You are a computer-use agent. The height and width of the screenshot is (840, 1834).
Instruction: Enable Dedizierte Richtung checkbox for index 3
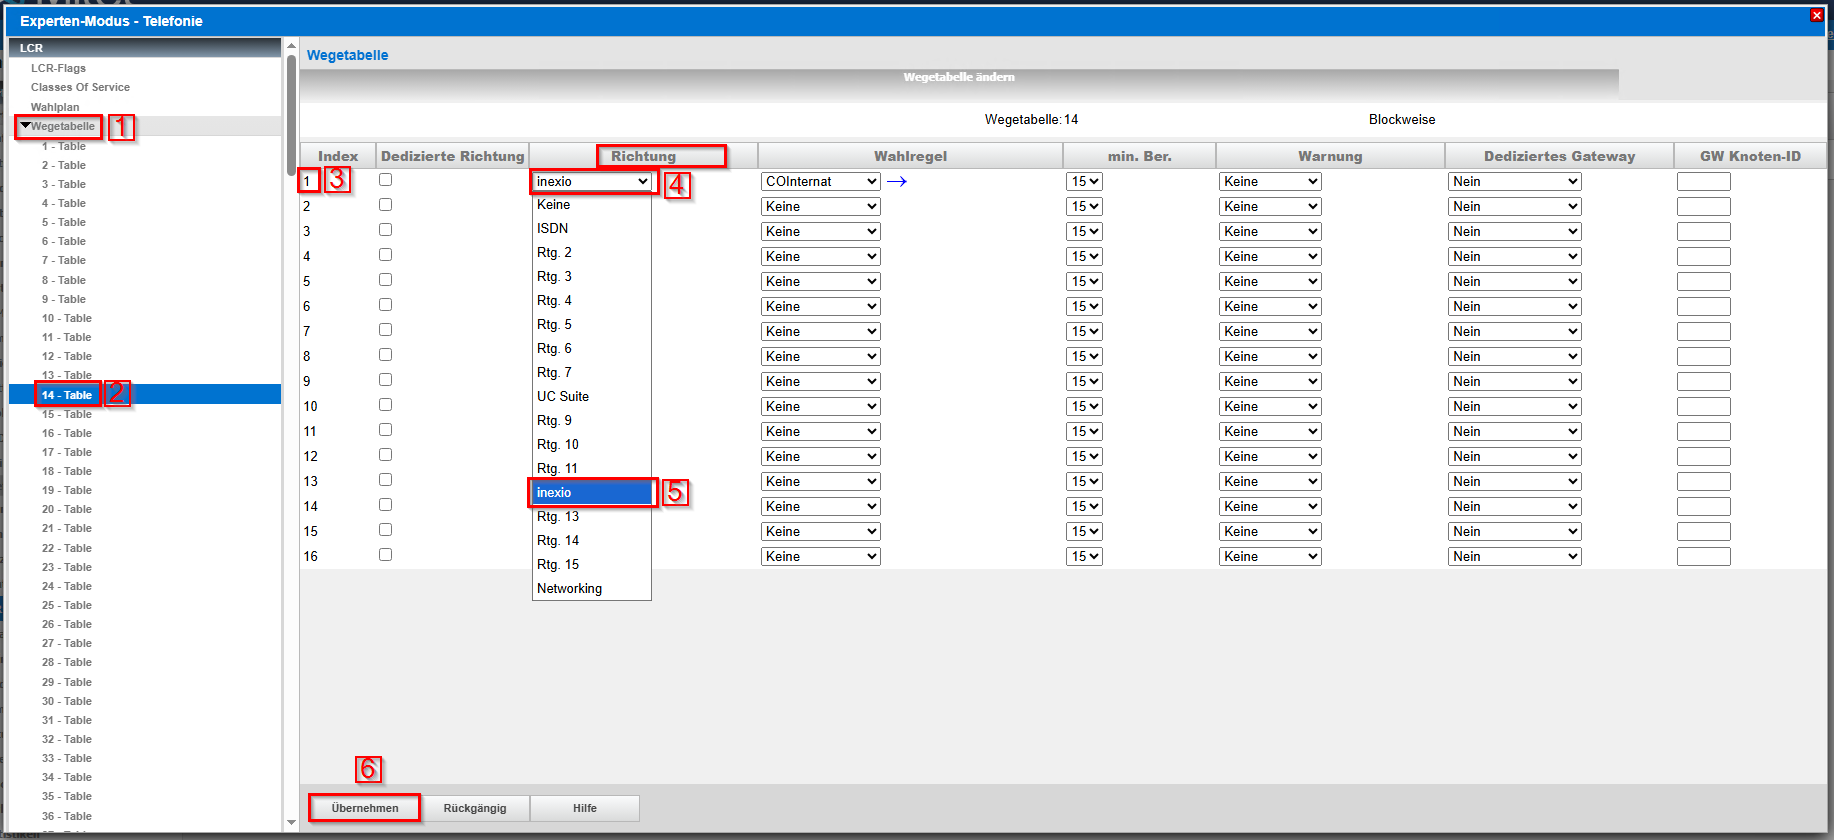(385, 230)
